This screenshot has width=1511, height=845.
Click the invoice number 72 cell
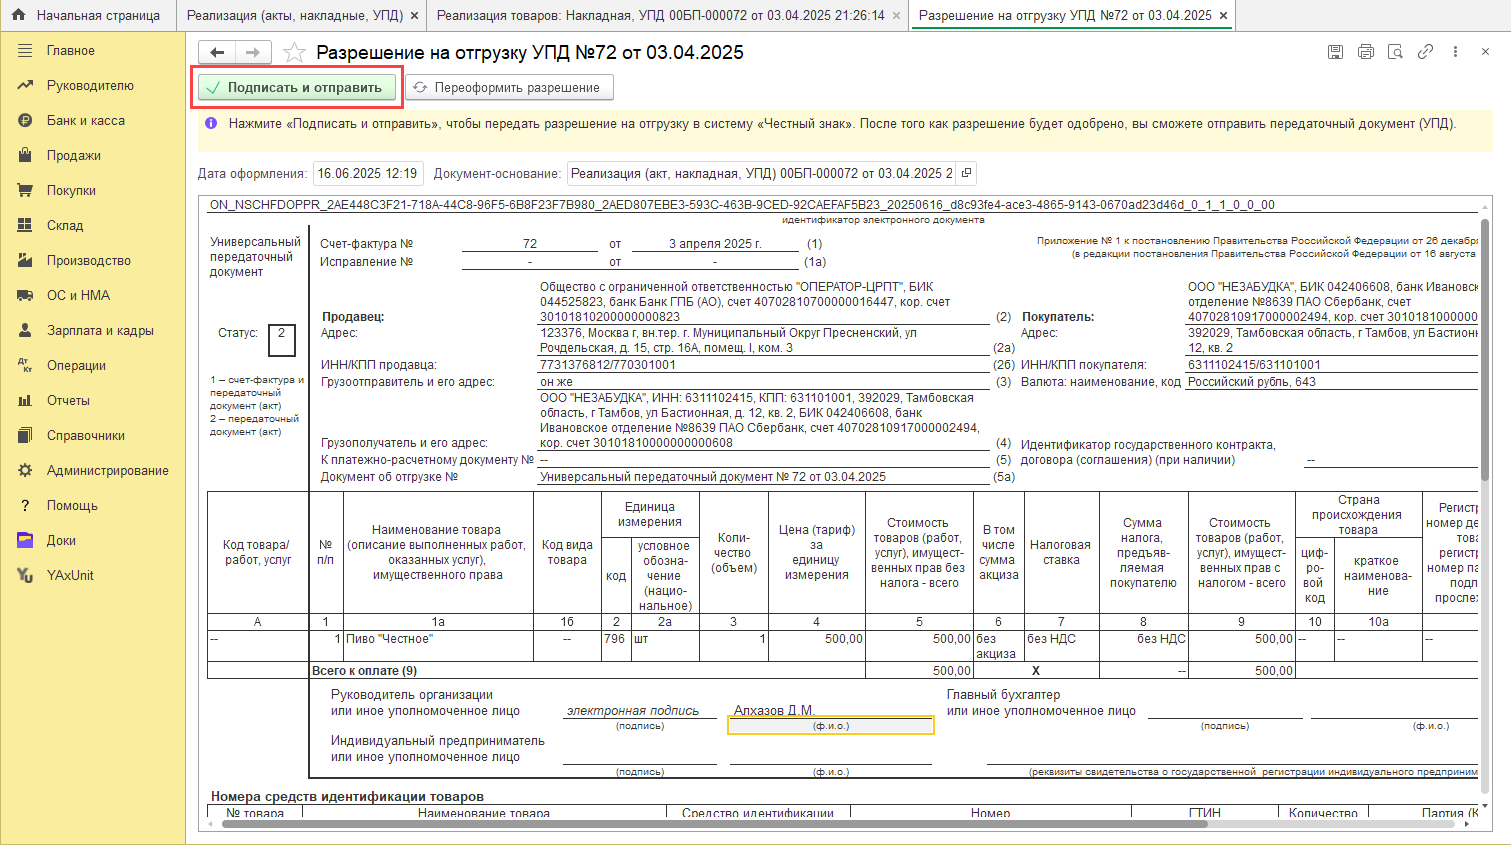529,243
